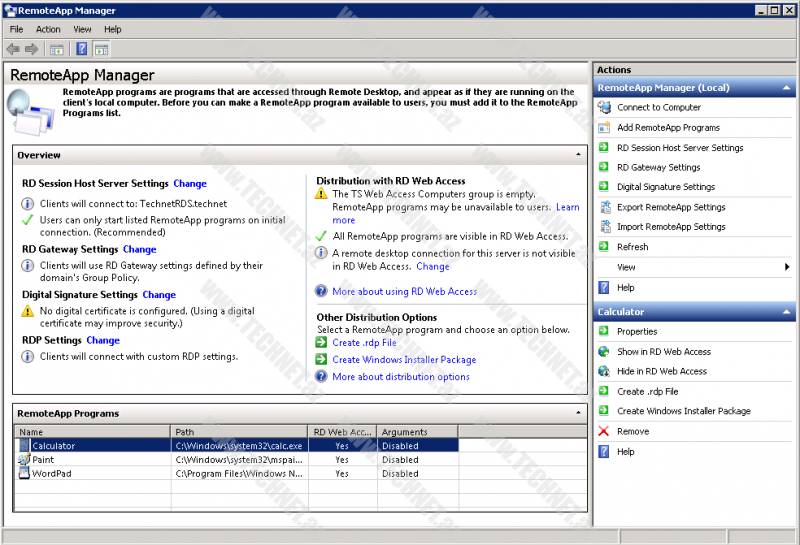Click the Calculator Properties icon
The width and height of the screenshot is (800, 545).
[604, 331]
